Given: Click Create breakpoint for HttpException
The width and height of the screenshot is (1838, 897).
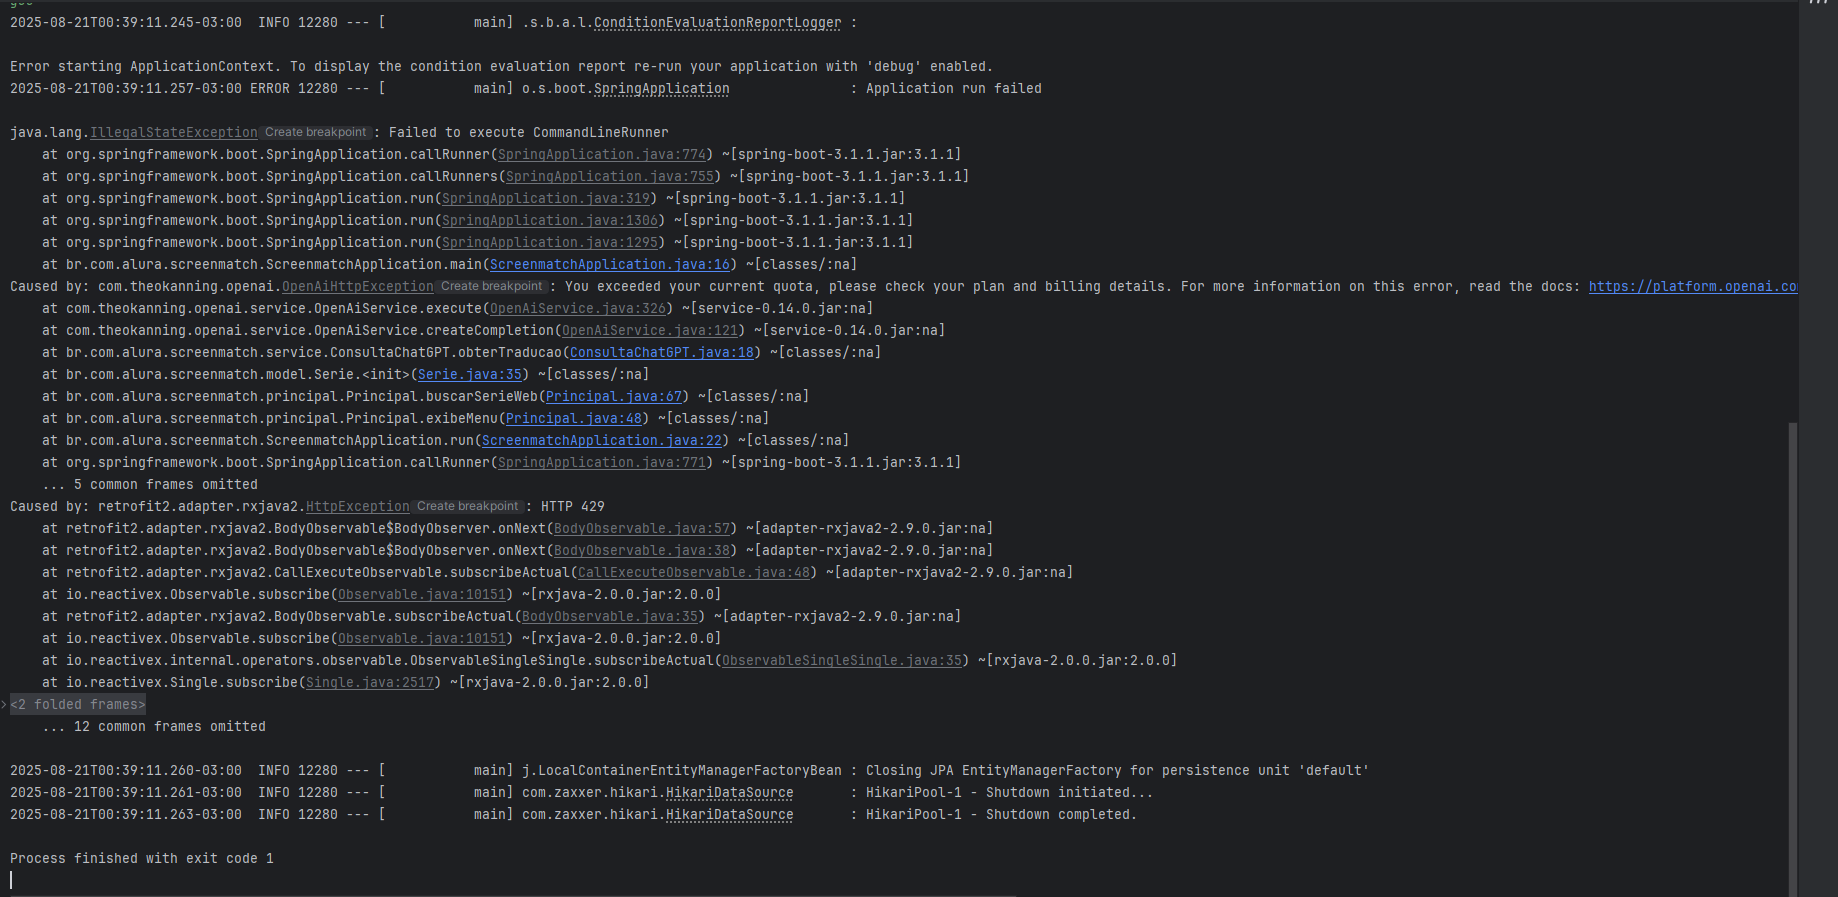Looking at the screenshot, I should [468, 506].
